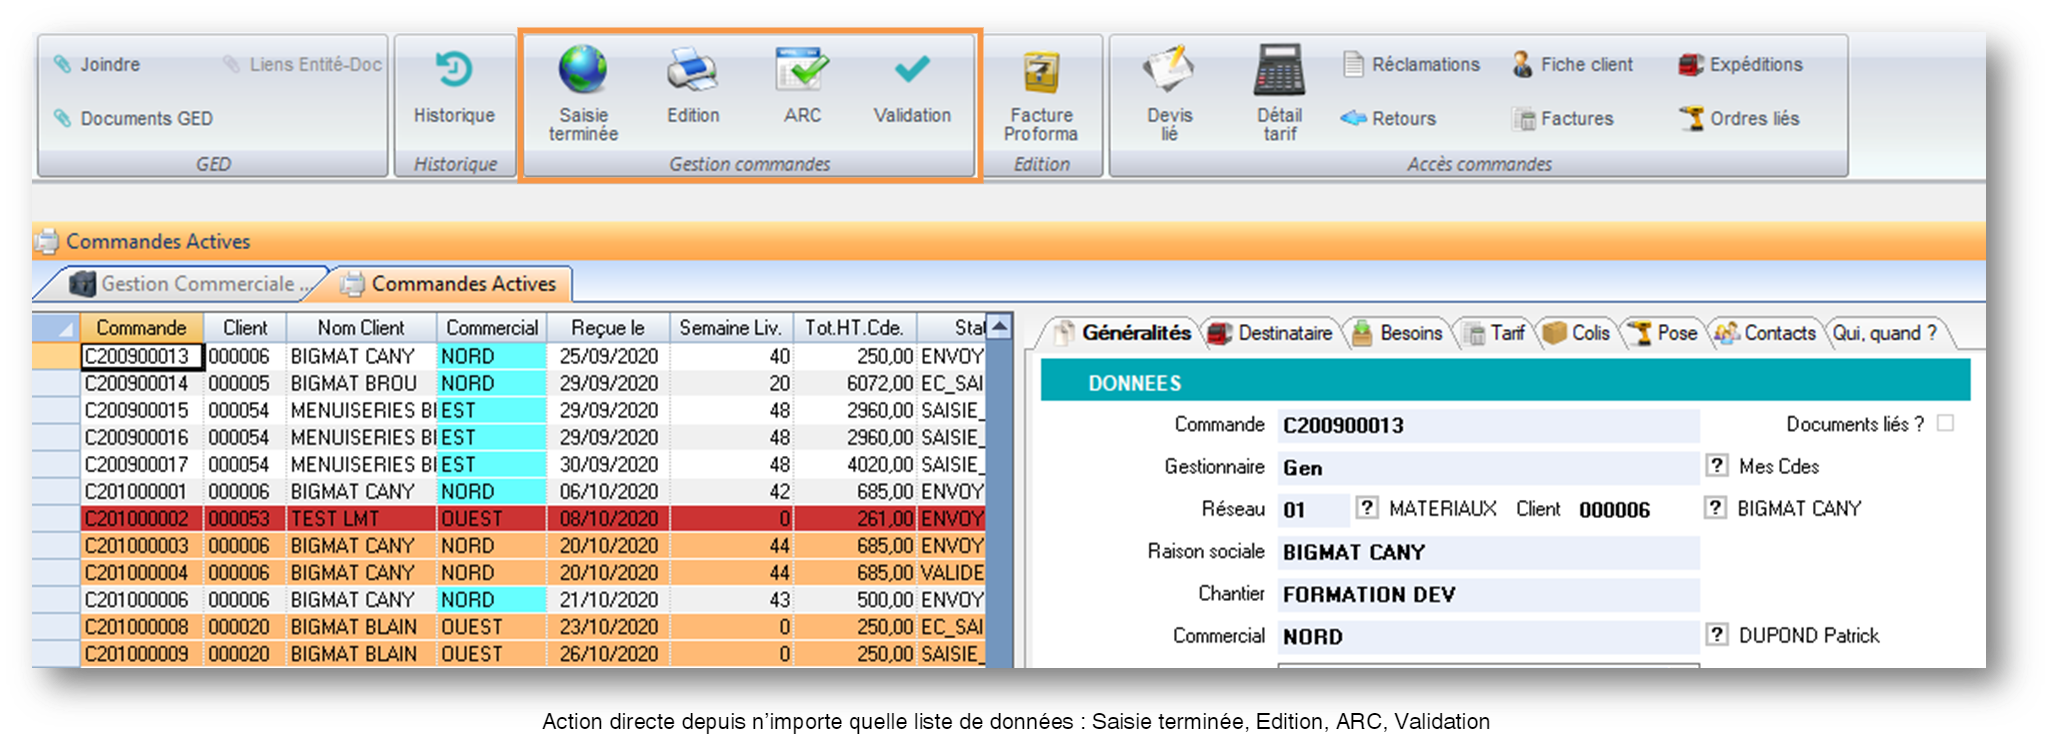The width and height of the screenshot is (2051, 751).
Task: Open lookup button next to Gestionnaire field
Action: tap(1716, 466)
